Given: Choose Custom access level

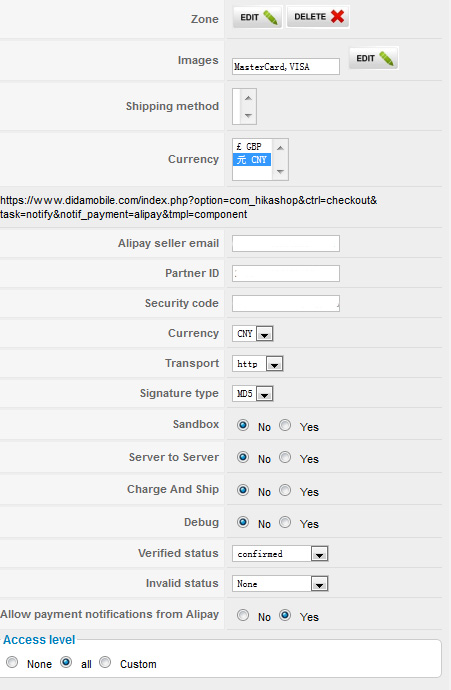Looking at the screenshot, I should (105, 662).
